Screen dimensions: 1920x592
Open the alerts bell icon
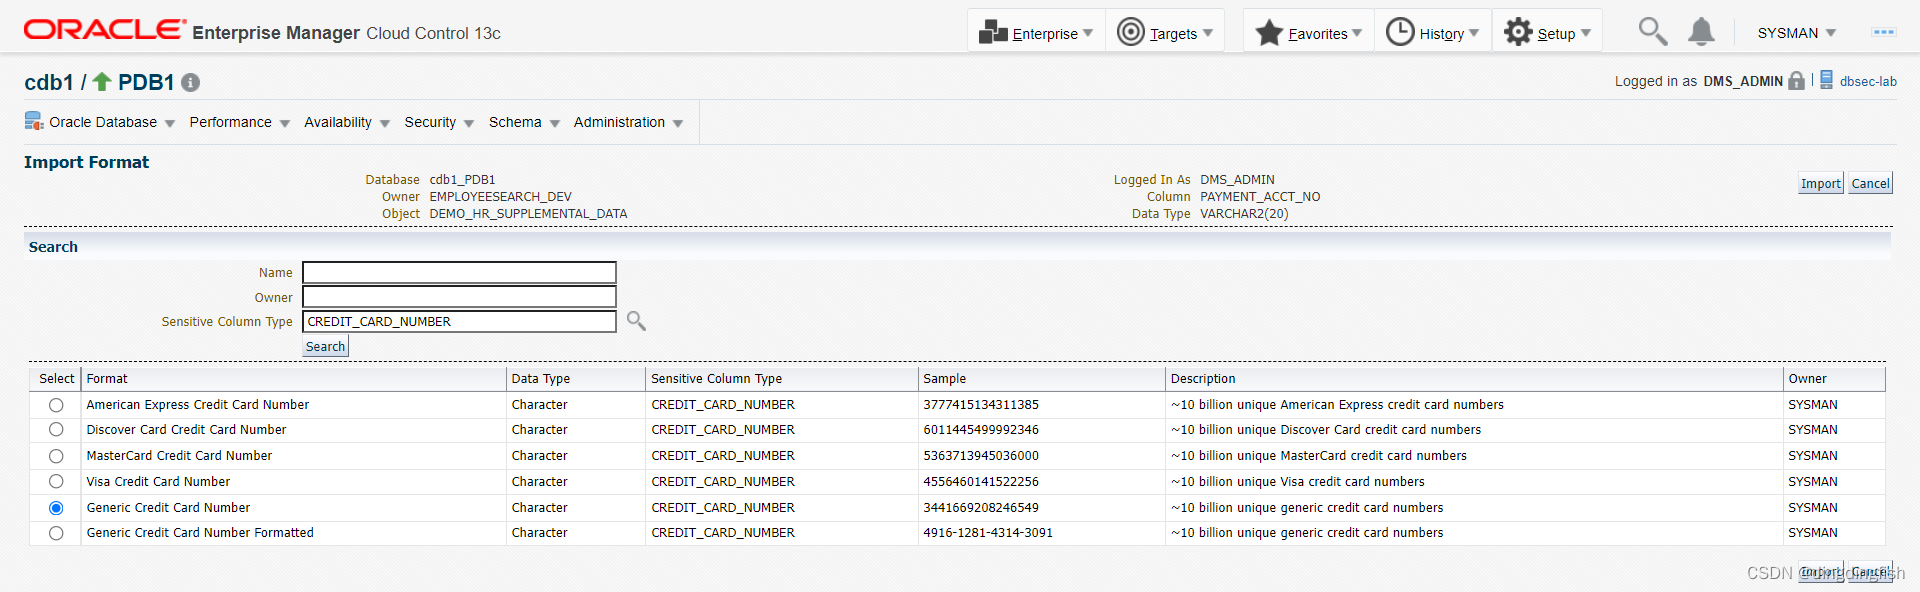click(x=1701, y=32)
